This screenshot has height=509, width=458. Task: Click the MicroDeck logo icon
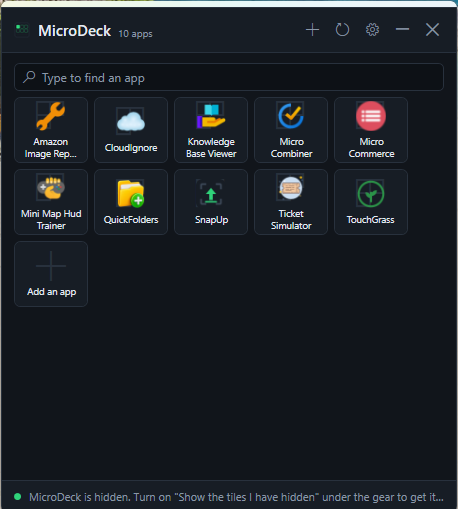pos(22,30)
